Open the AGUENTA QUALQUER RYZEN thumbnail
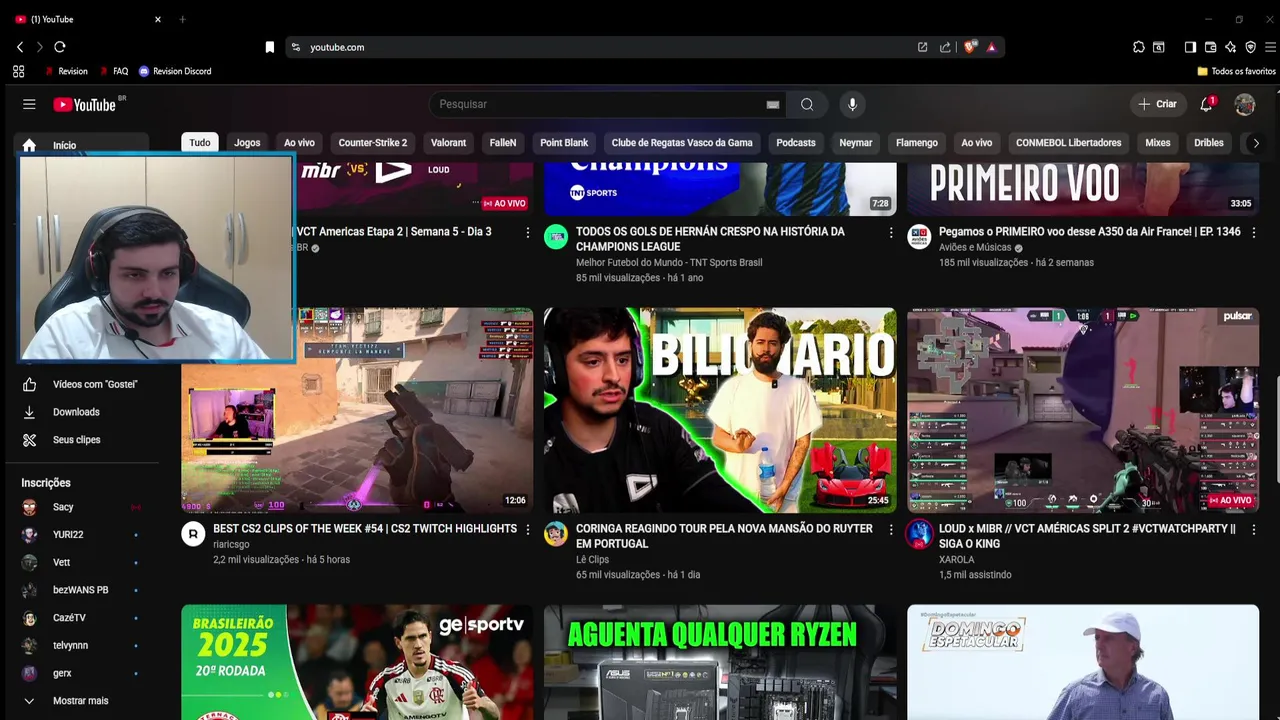 [x=720, y=662]
